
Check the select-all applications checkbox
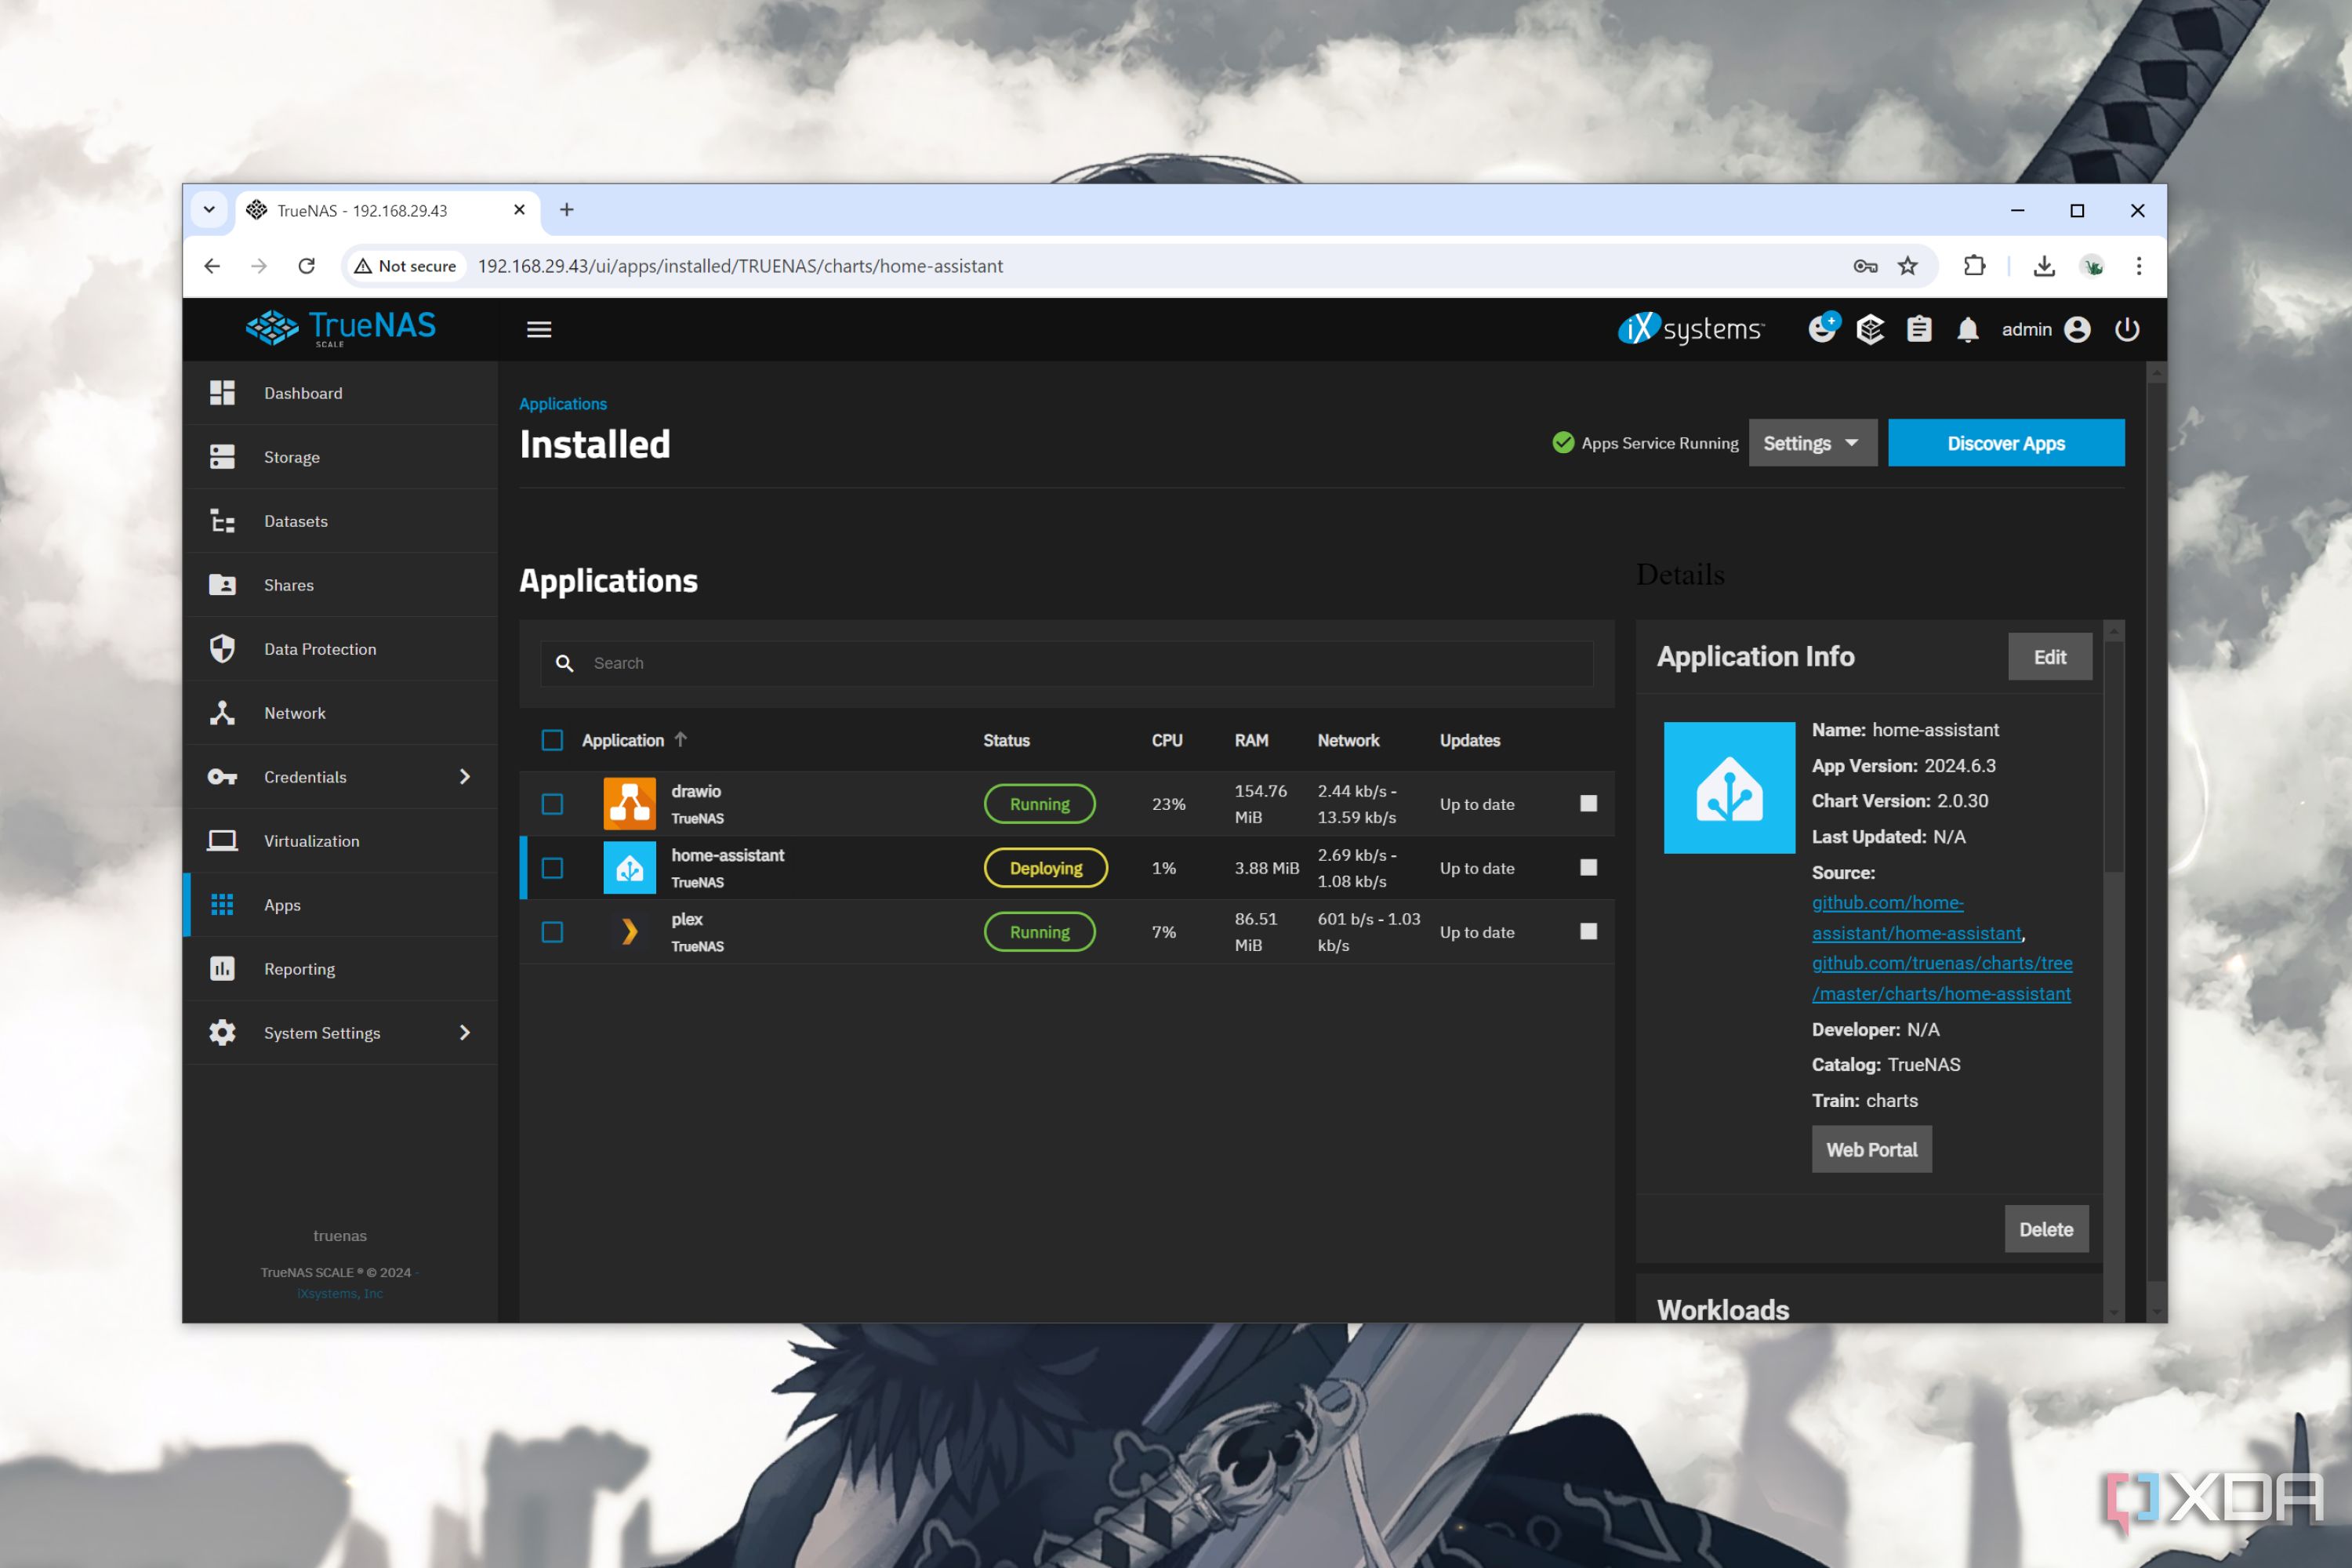coord(552,740)
